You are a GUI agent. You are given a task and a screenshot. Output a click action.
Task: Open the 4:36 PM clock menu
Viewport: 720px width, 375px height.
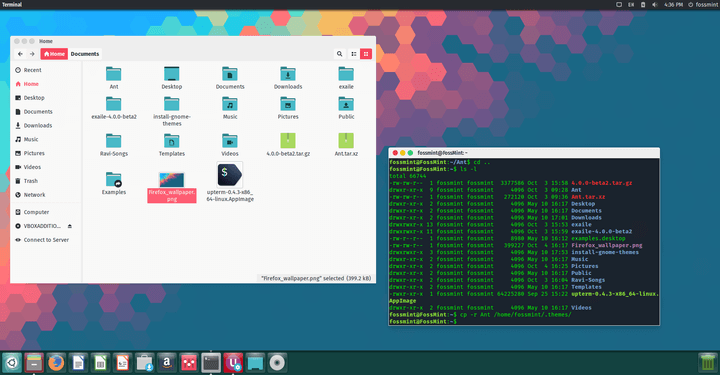pos(673,5)
